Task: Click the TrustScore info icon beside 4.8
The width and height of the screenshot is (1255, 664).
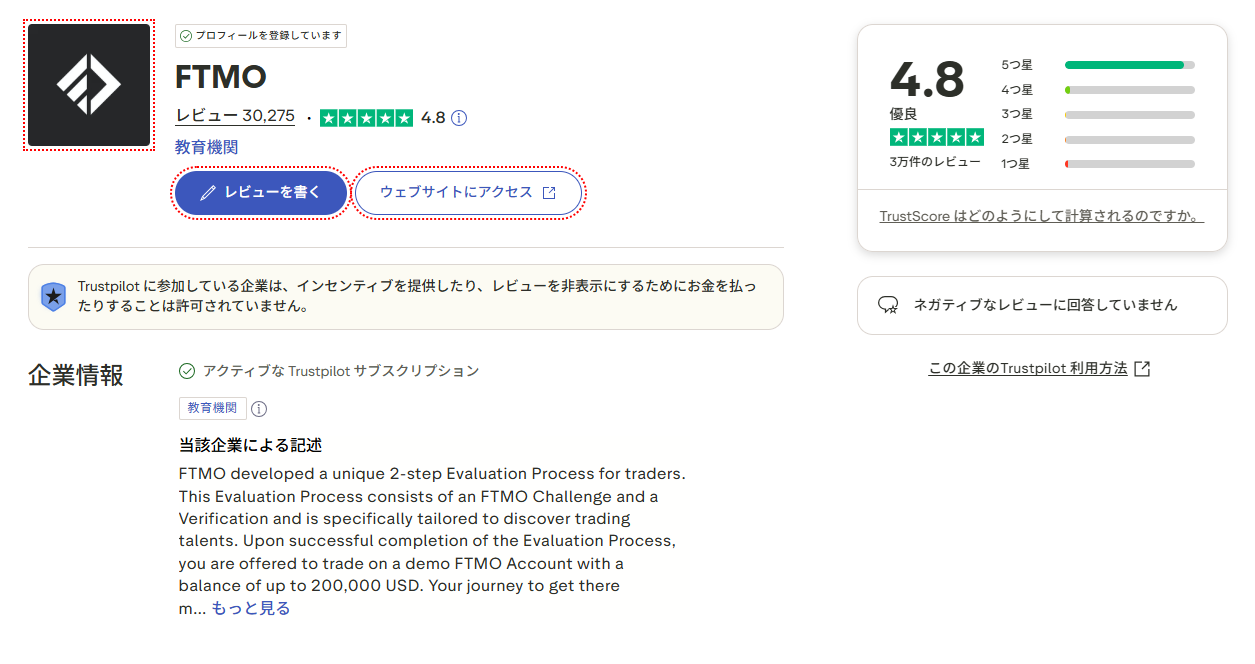Action: (459, 118)
